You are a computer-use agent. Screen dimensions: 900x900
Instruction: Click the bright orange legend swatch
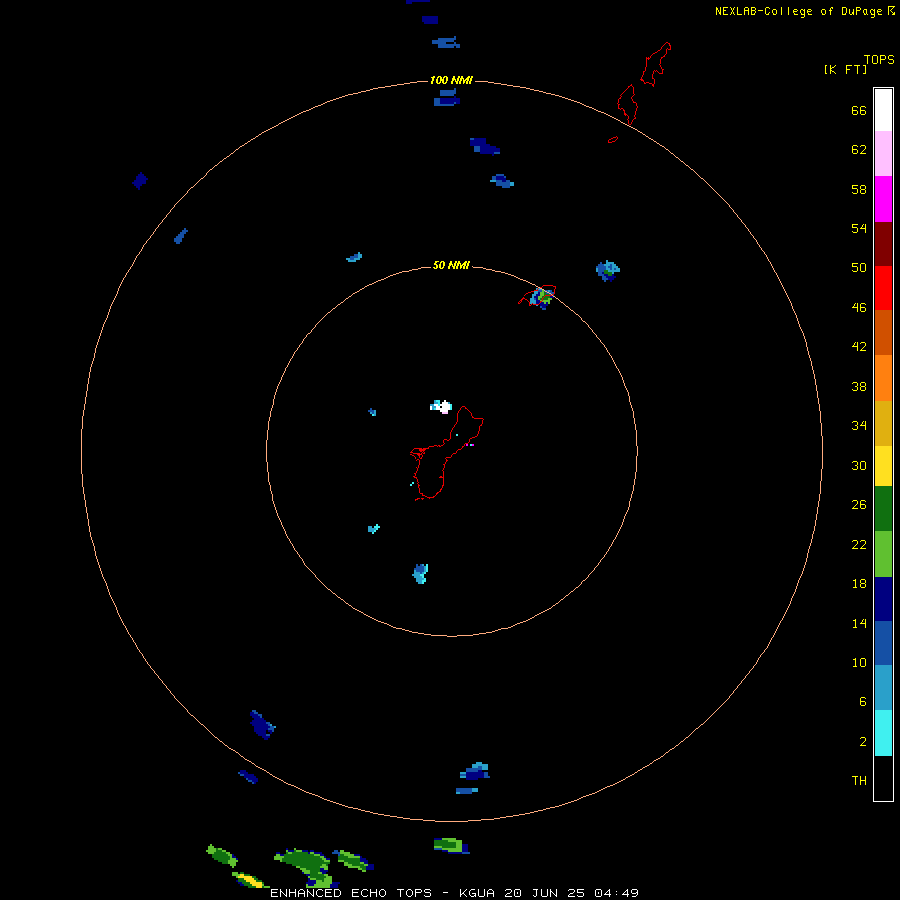pos(883,378)
